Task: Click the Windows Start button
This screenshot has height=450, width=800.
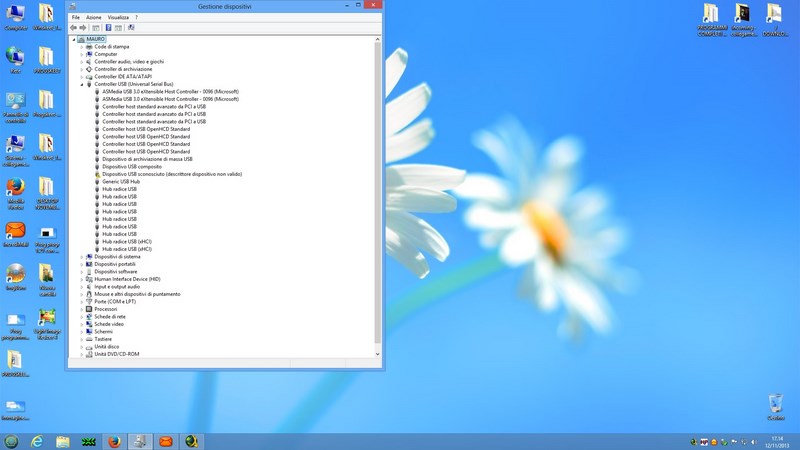Action: [x=11, y=441]
